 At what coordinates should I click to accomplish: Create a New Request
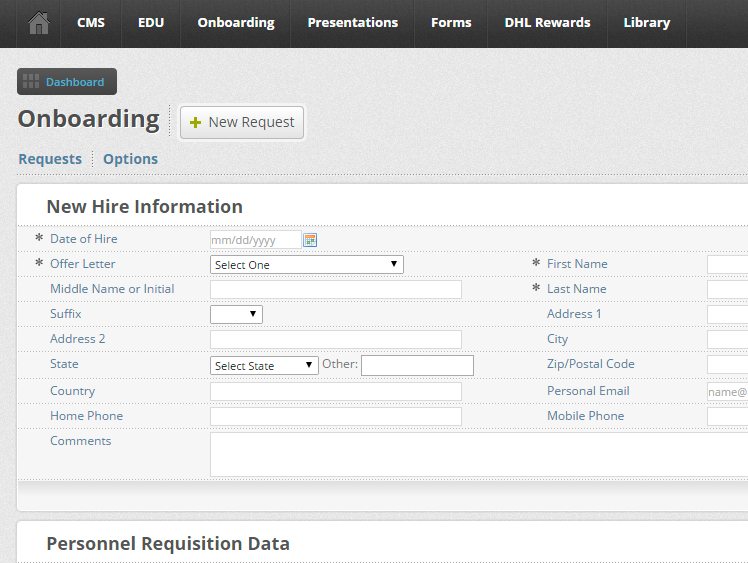pos(242,123)
